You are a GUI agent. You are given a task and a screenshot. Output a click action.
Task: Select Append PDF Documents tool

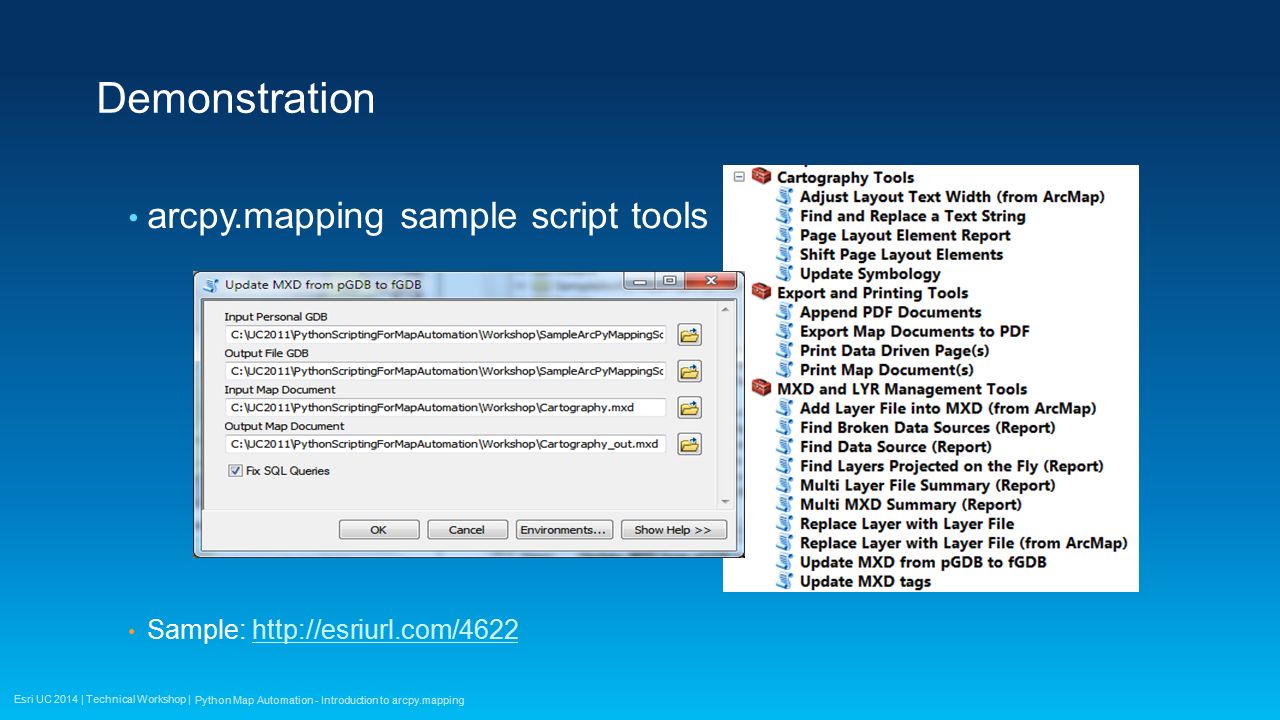(891, 312)
